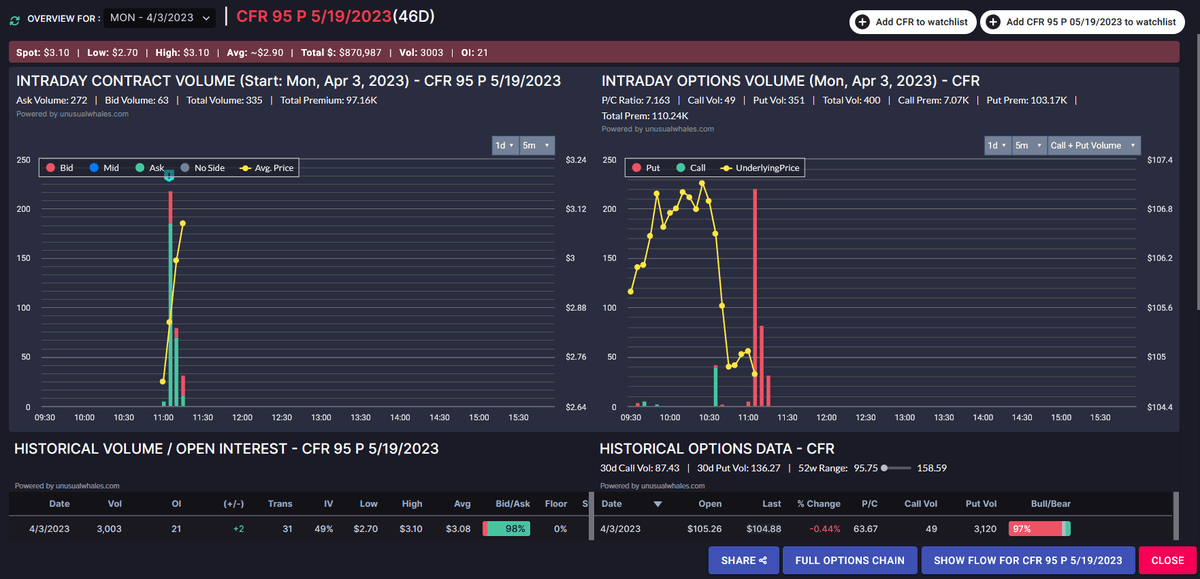Expand the 5m interval dropdown in contract volume chart
The height and width of the screenshot is (579, 1200).
click(535, 145)
